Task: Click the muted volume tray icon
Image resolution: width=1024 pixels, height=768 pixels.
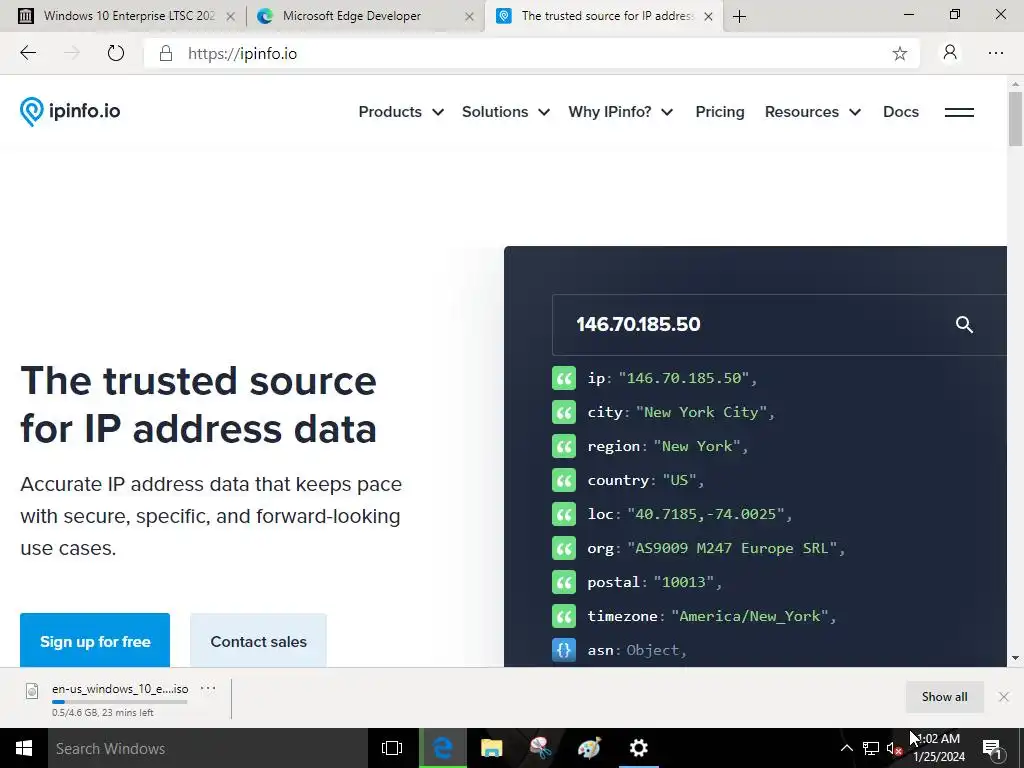Action: tap(894, 748)
